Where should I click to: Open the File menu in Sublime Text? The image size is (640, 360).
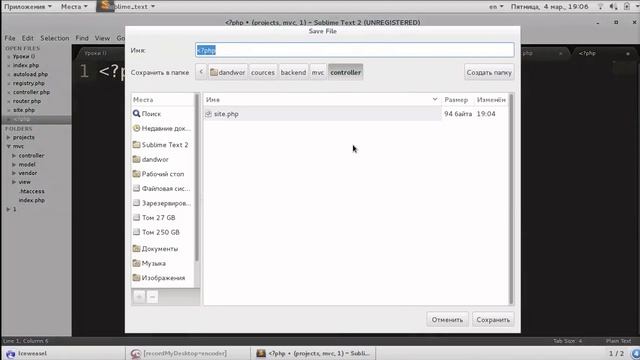(x=10, y=38)
